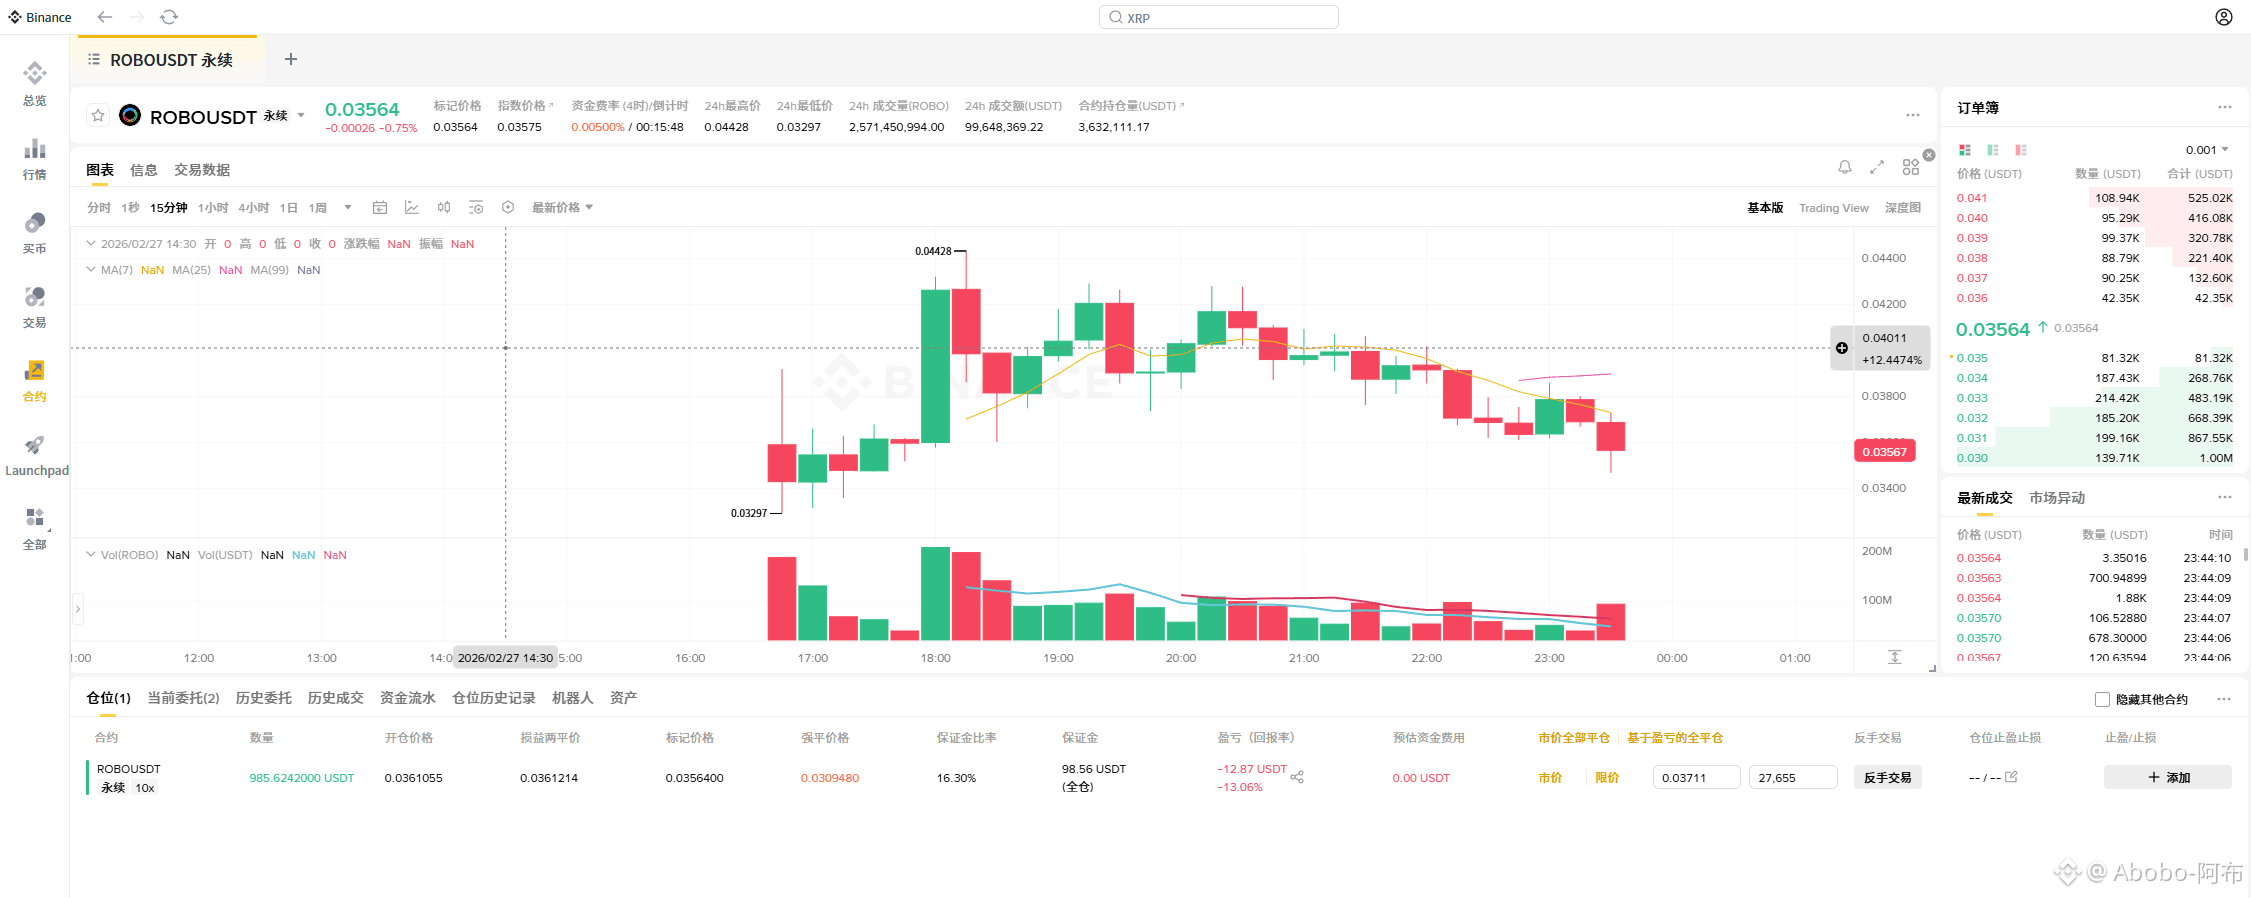Open 总览 overview in left sidebar

pyautogui.click(x=35, y=84)
